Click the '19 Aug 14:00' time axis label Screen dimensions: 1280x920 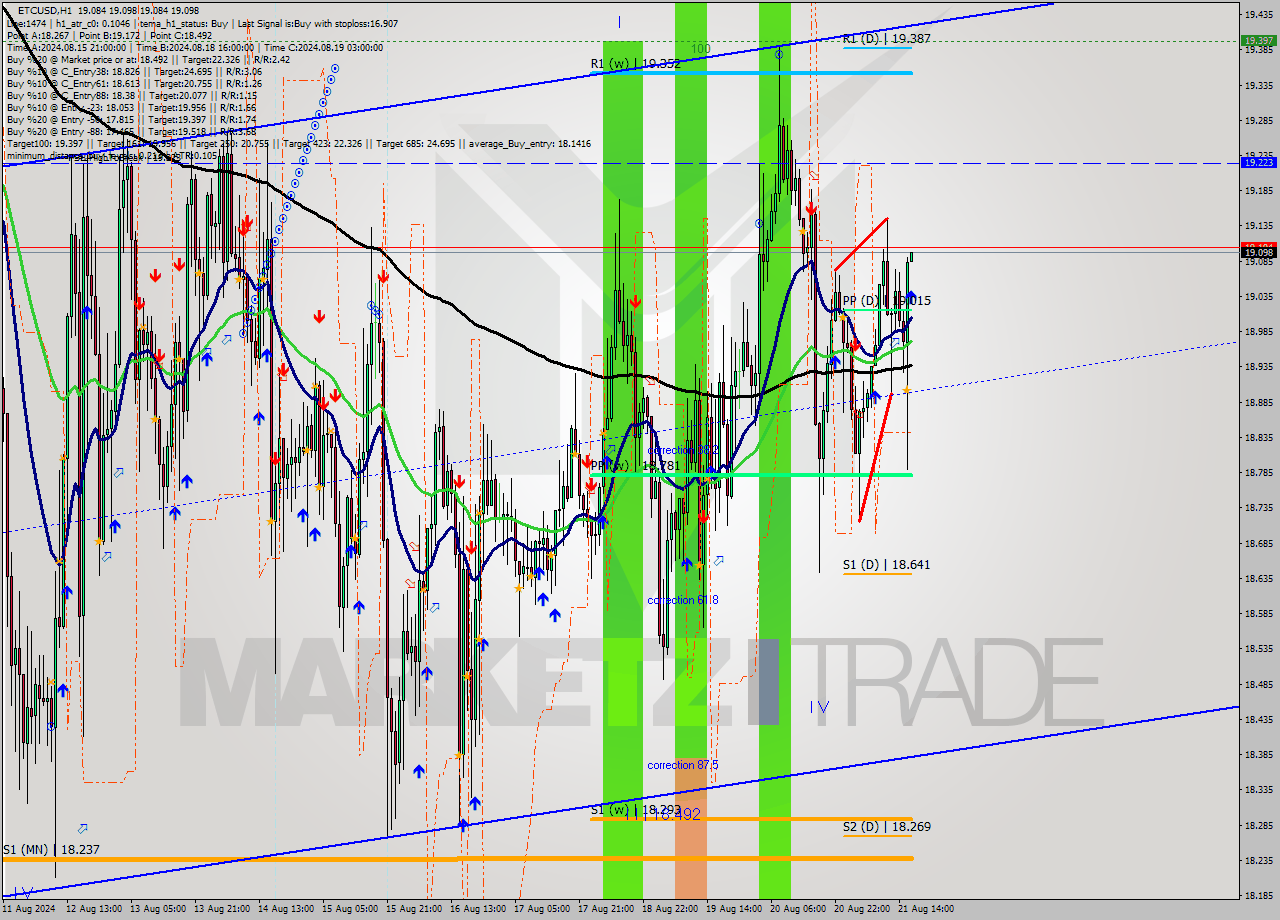tap(734, 909)
